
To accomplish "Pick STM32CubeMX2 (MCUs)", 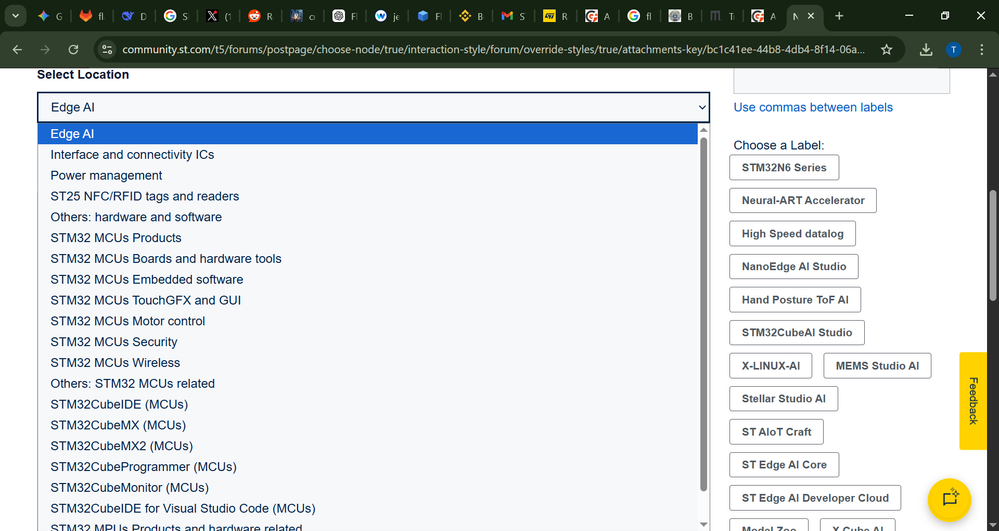I will pos(368,446).
